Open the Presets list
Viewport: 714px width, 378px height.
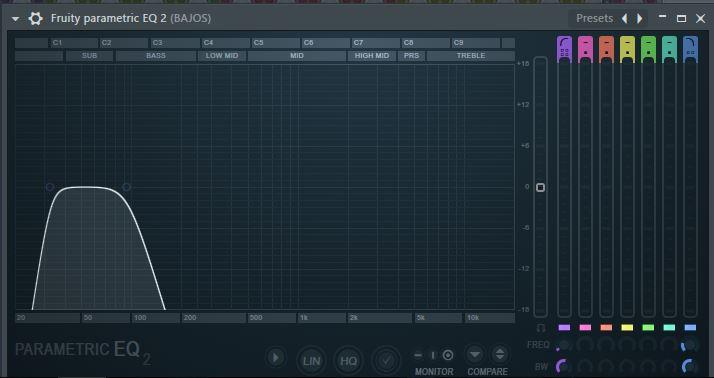click(x=594, y=18)
